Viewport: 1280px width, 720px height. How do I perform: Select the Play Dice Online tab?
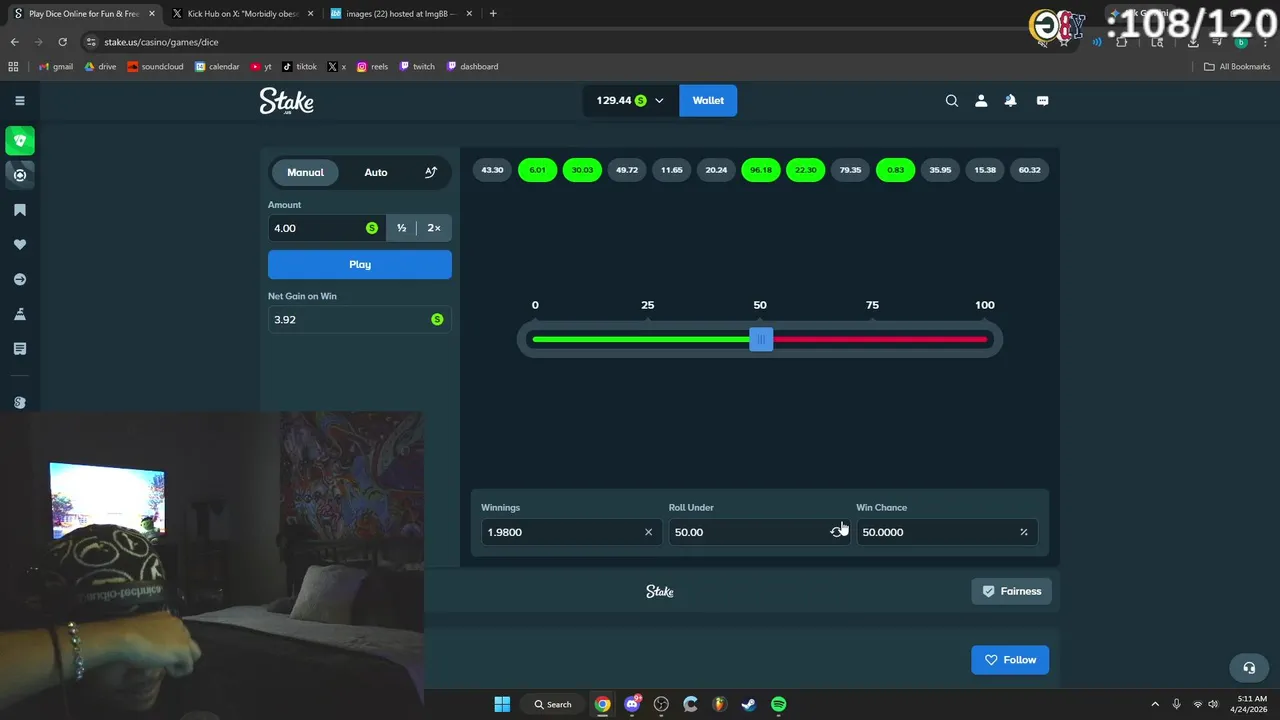pyautogui.click(x=84, y=14)
